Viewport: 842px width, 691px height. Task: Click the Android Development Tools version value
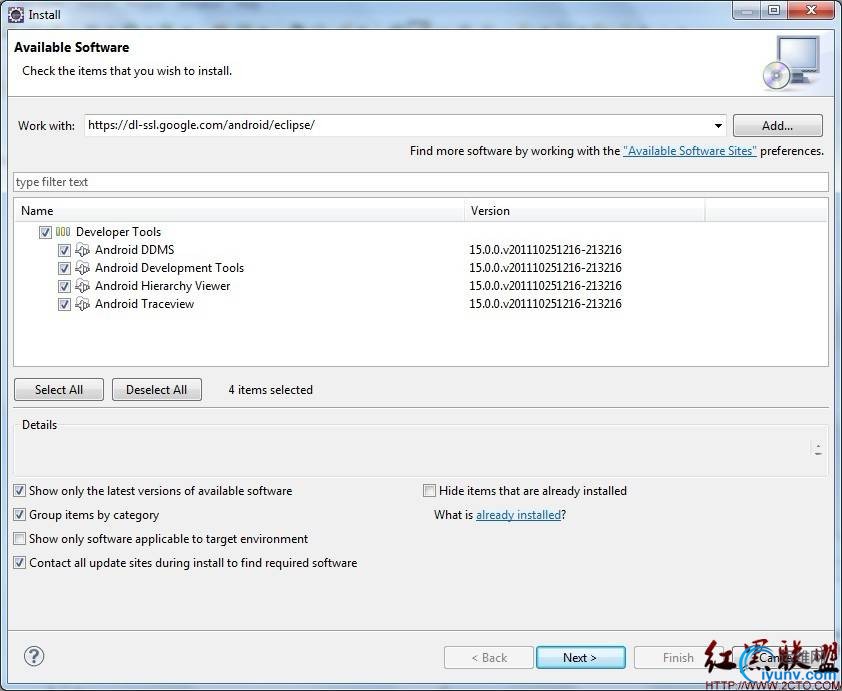pos(545,268)
